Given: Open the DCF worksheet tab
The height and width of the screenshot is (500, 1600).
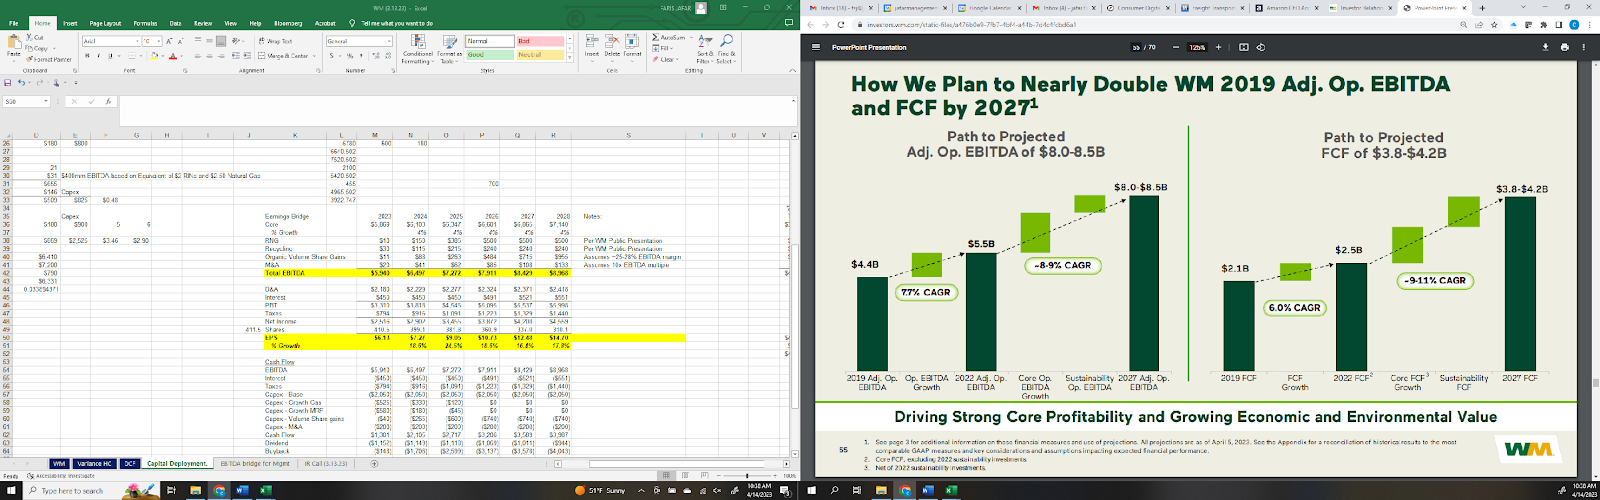Looking at the screenshot, I should [130, 464].
